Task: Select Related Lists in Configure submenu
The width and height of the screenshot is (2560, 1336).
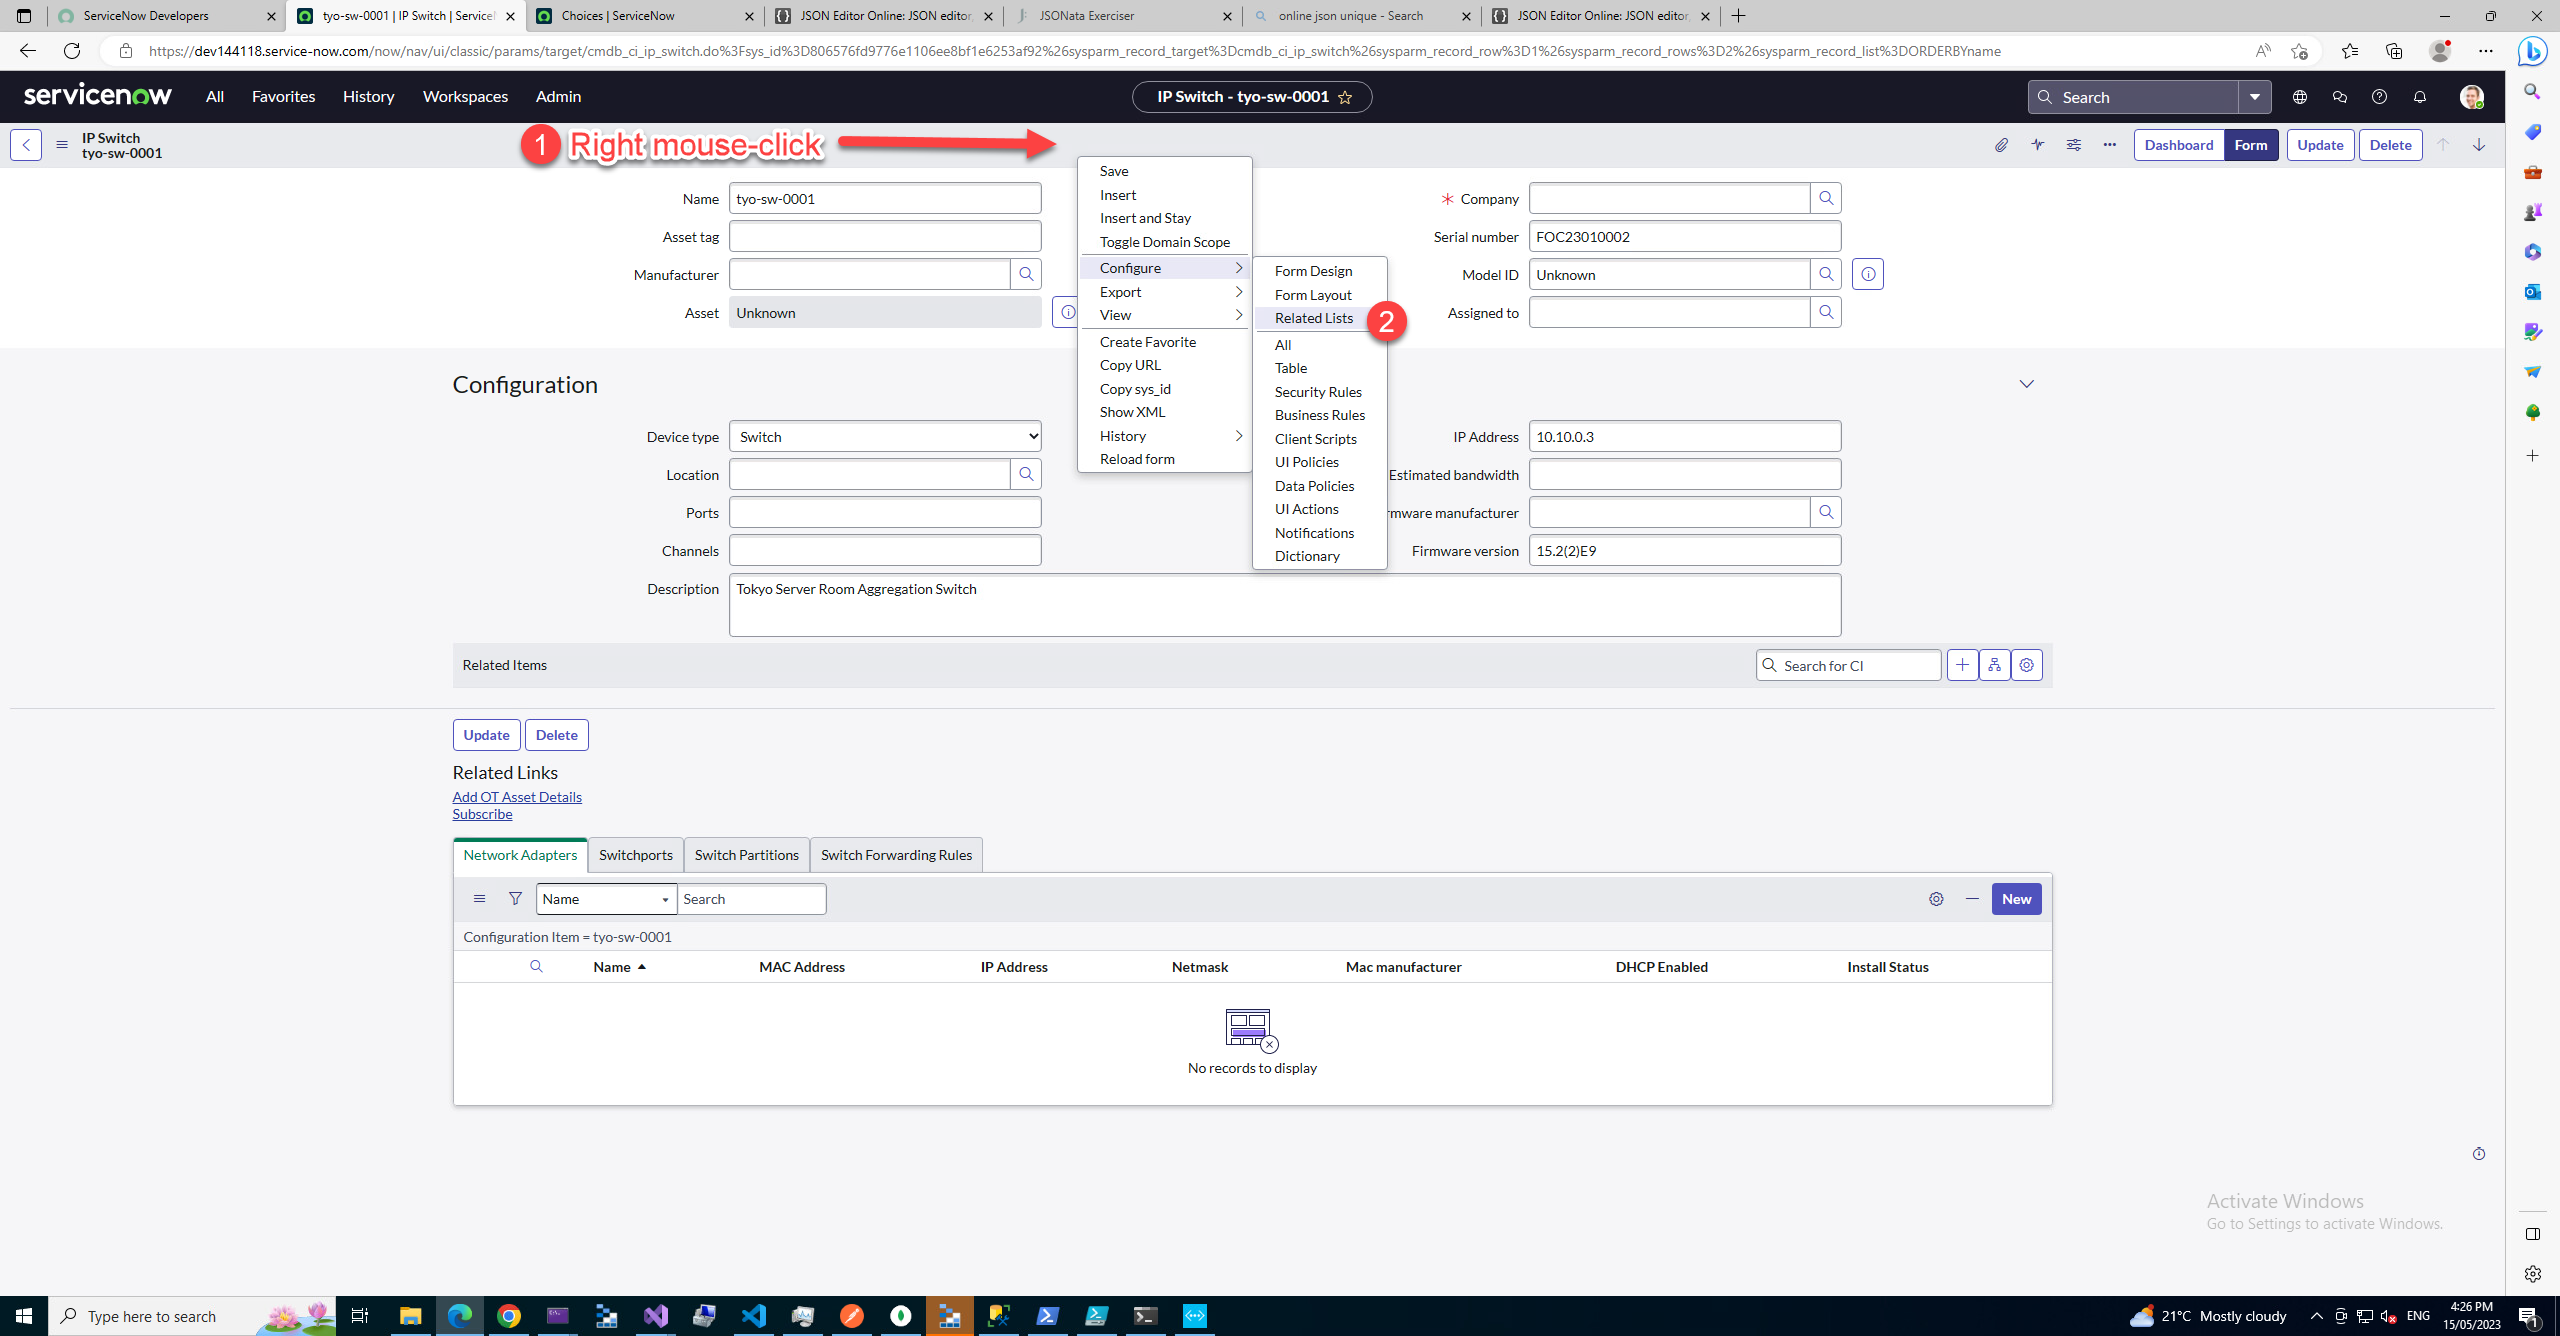Action: coord(1314,318)
